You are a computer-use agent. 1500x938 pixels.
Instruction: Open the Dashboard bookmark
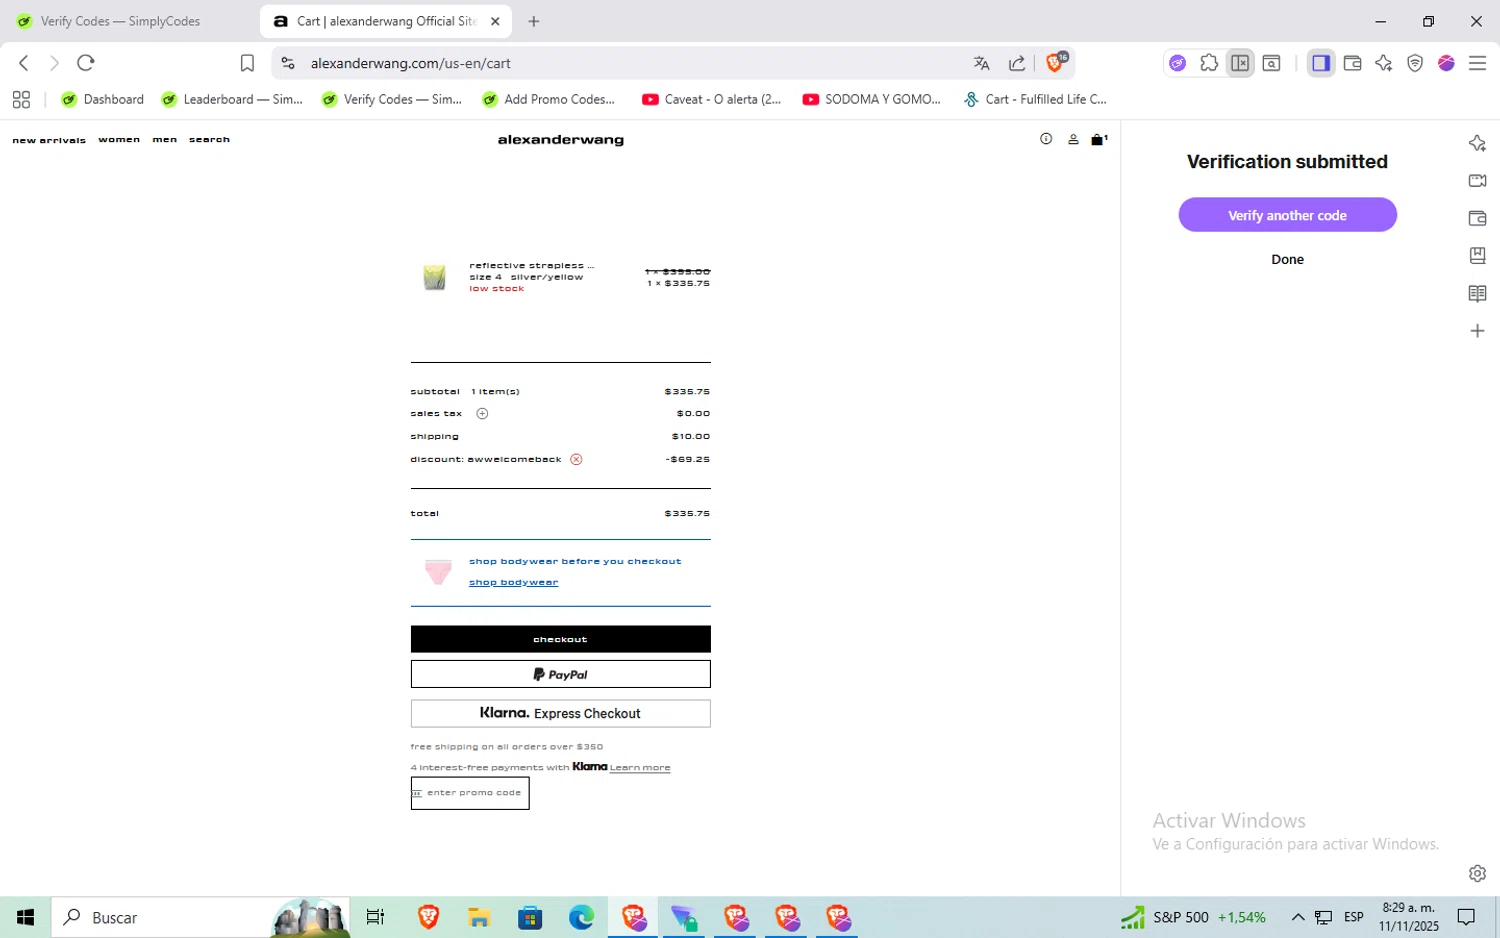pos(102,99)
